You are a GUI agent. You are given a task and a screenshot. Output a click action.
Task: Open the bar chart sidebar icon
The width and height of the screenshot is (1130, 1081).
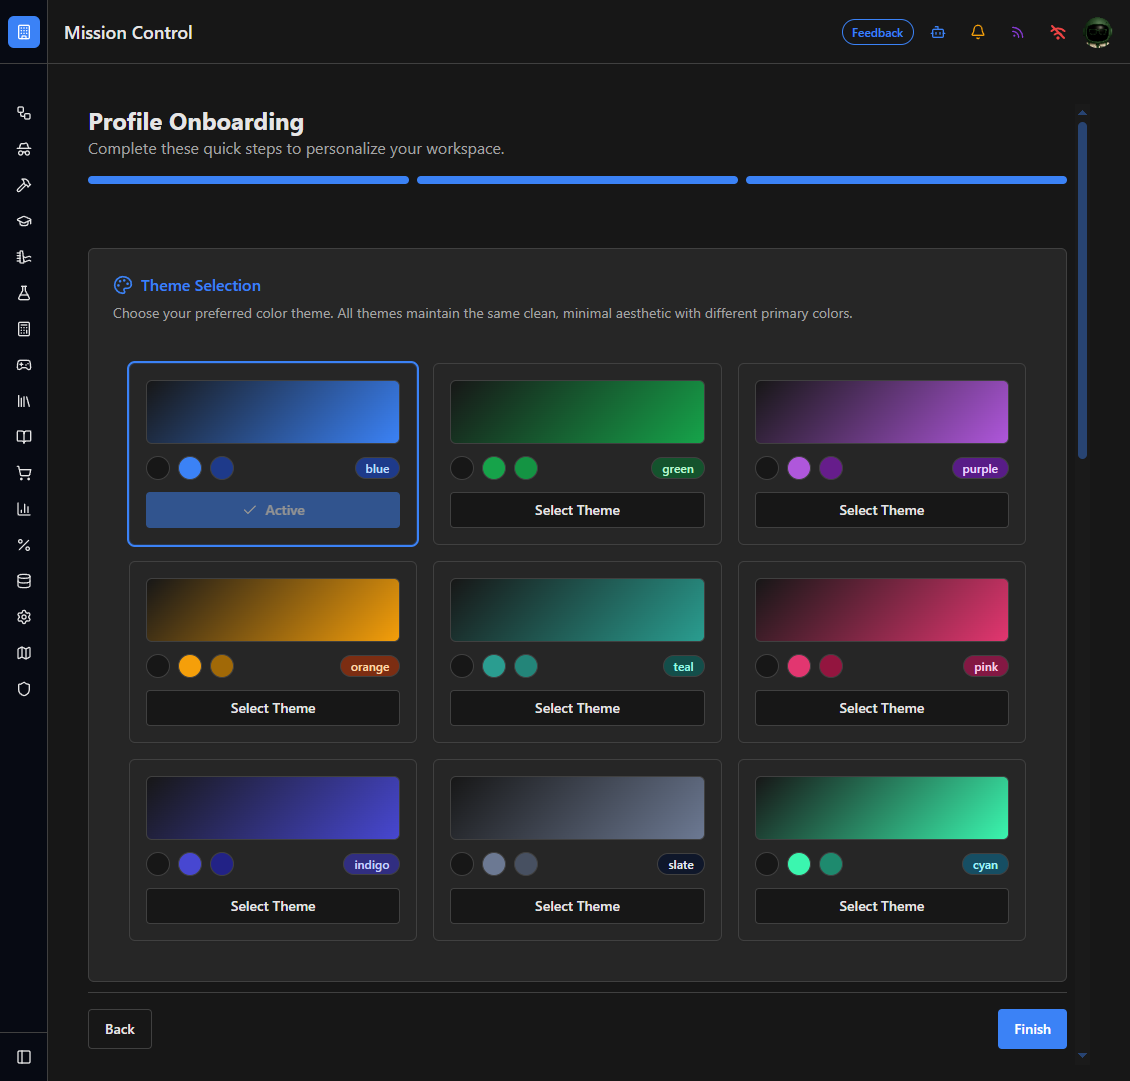pyautogui.click(x=24, y=510)
